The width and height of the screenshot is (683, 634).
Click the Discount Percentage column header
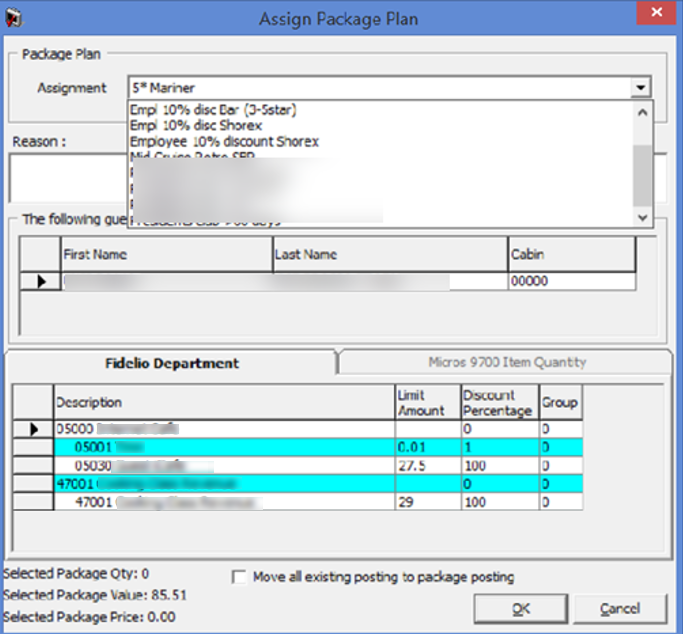click(500, 402)
